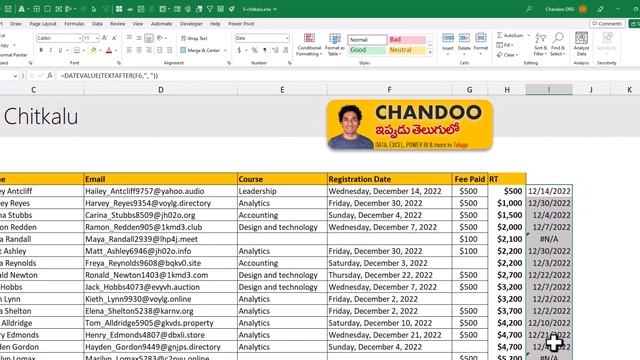Click the Borders icon
Viewport: 640px width, 360px height.
click(x=76, y=50)
